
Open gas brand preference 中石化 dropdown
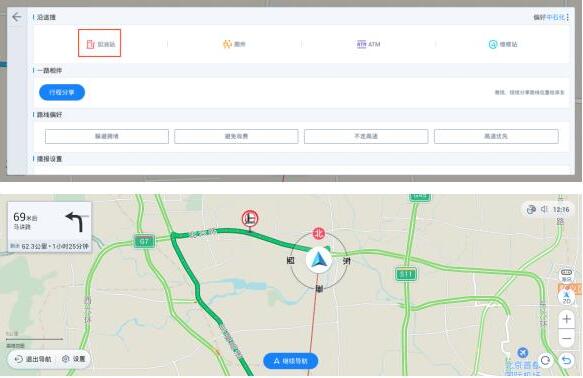[x=556, y=17]
